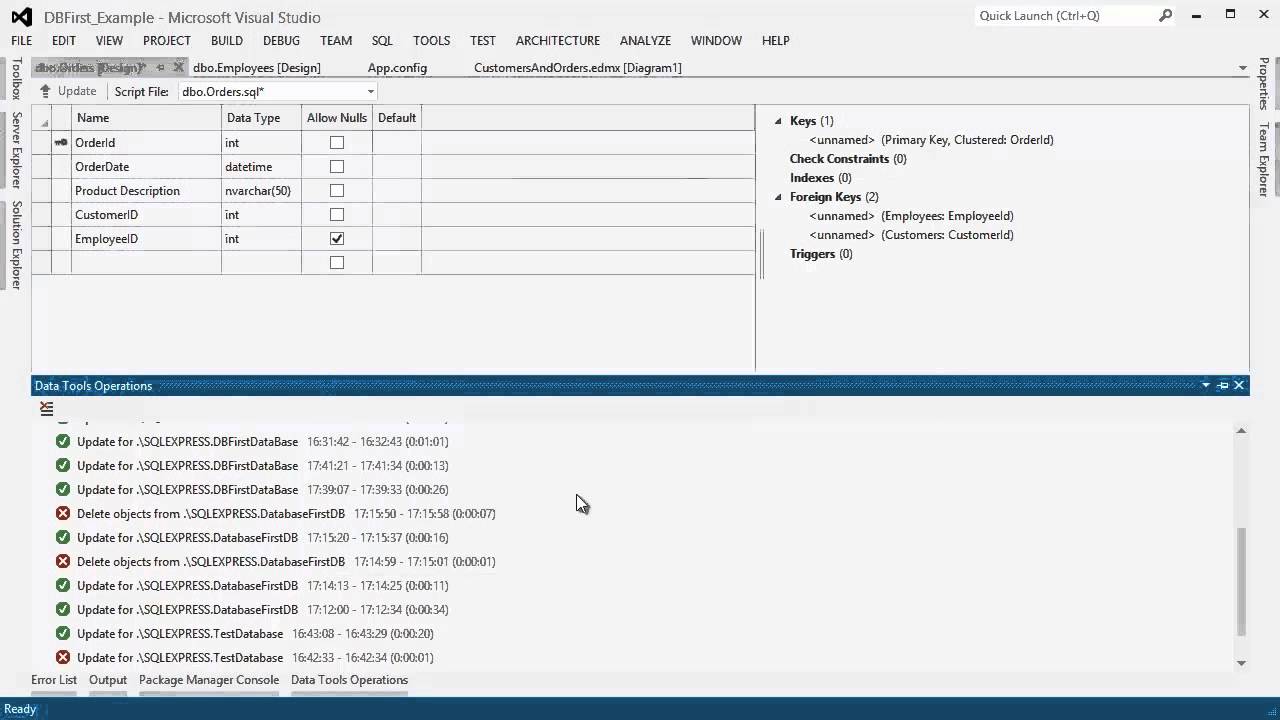The height and width of the screenshot is (720, 1280).
Task: Click the error icon for the 17:15:50 delete
Action: pyautogui.click(x=63, y=513)
